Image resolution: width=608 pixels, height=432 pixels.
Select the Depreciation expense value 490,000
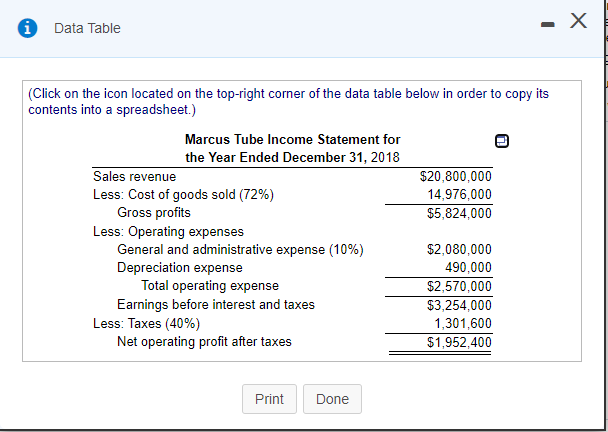pos(466,268)
